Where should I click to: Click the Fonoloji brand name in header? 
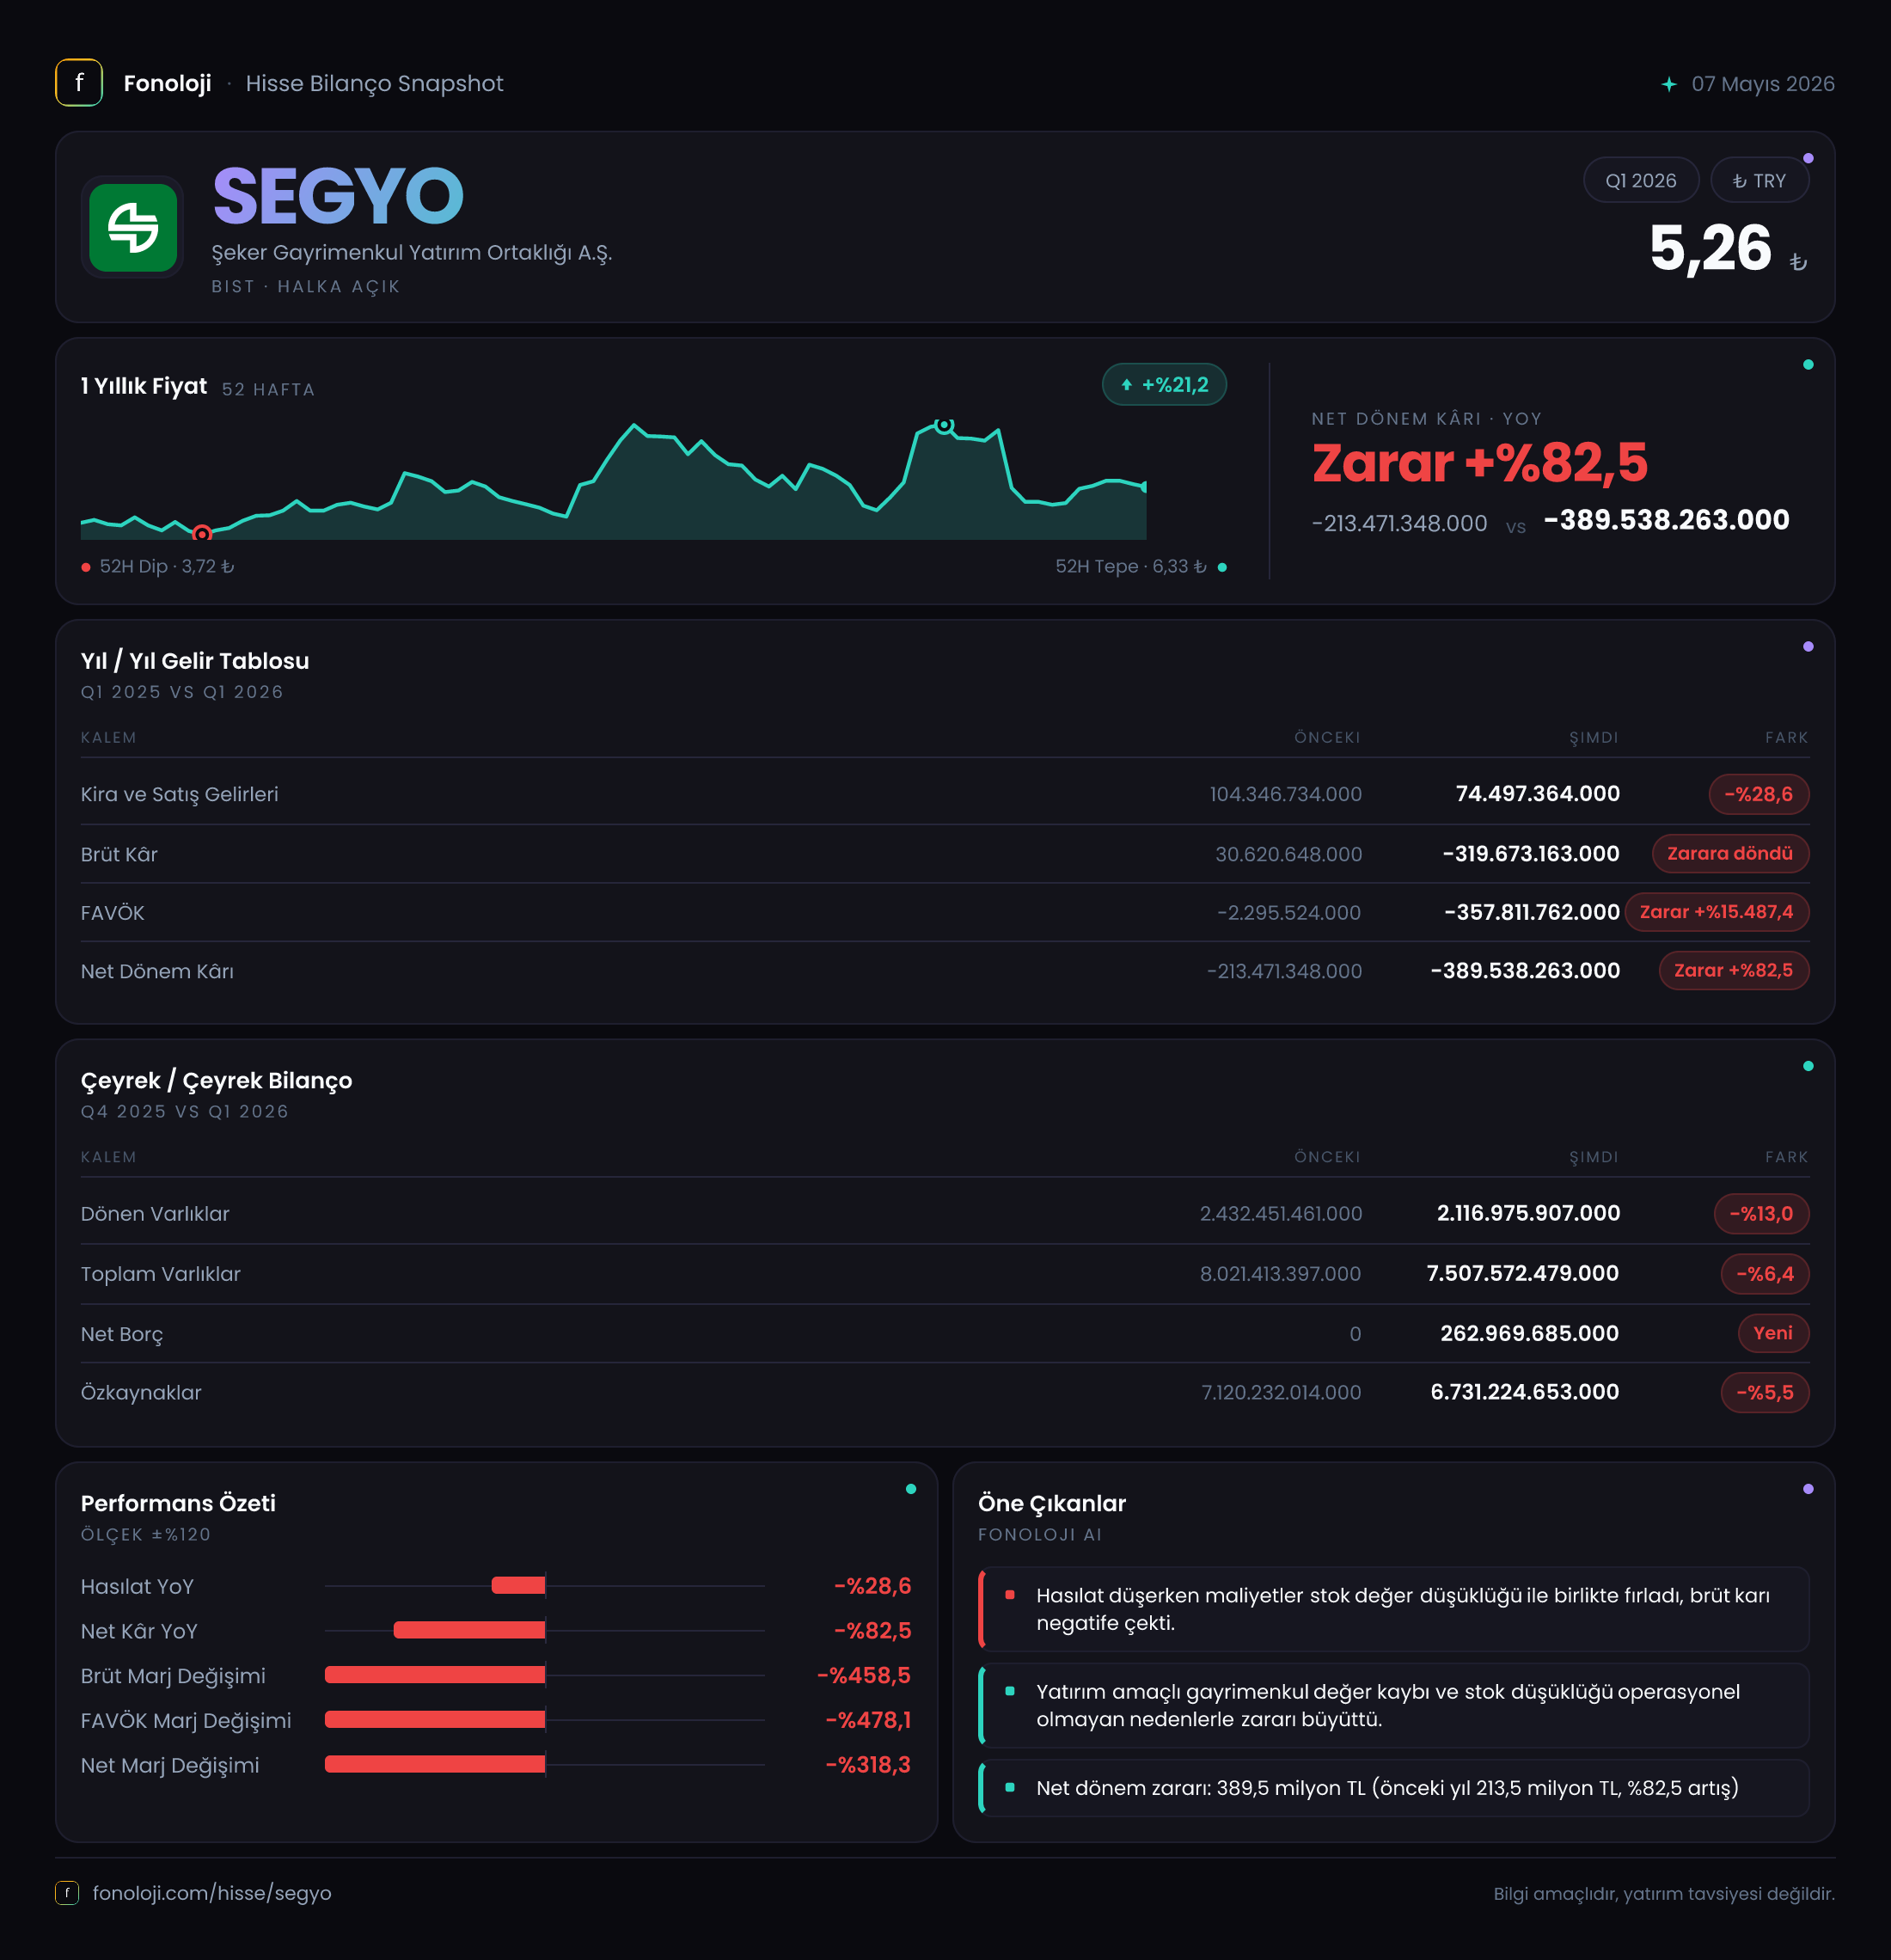[x=167, y=83]
